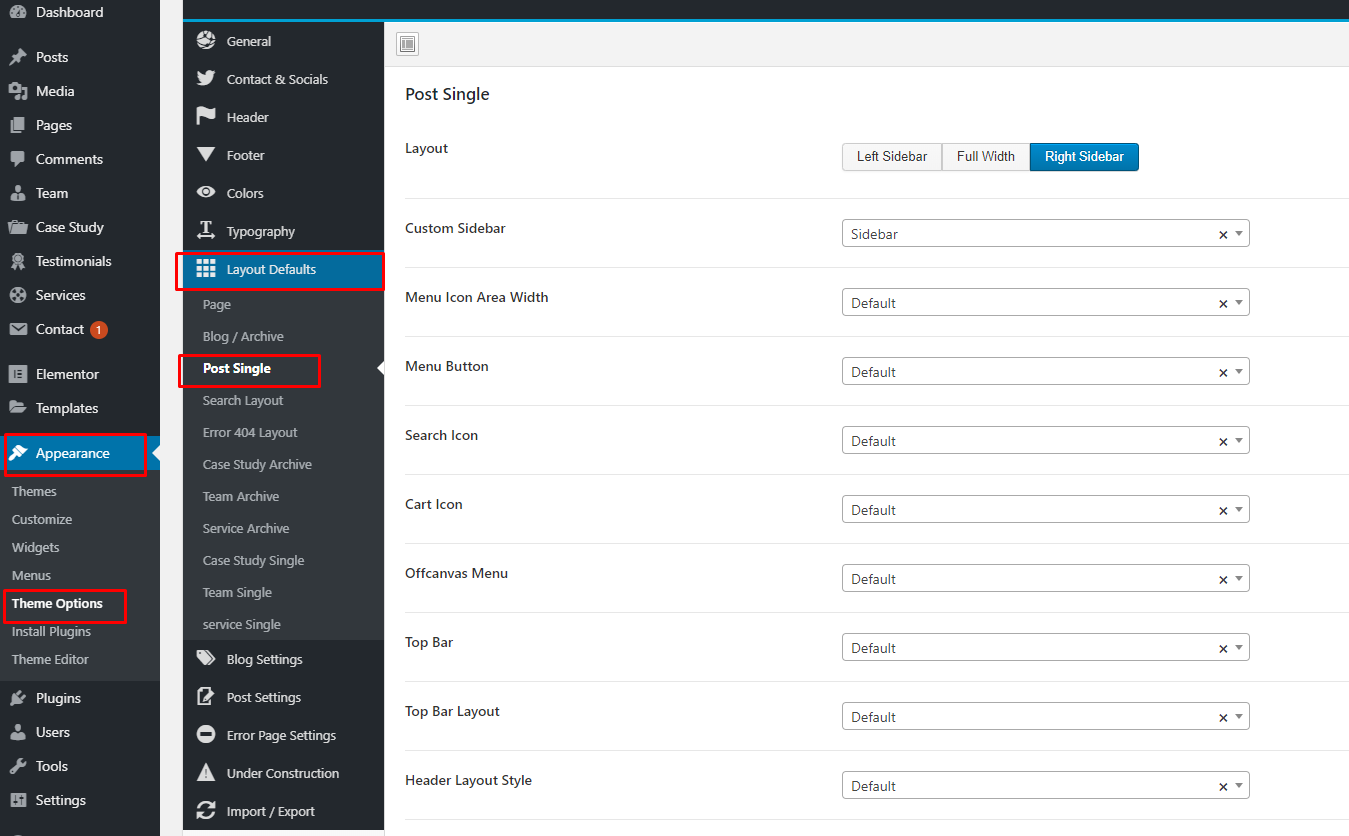Click the Appearance paintbrush icon
This screenshot has width=1349, height=836.
(18, 453)
